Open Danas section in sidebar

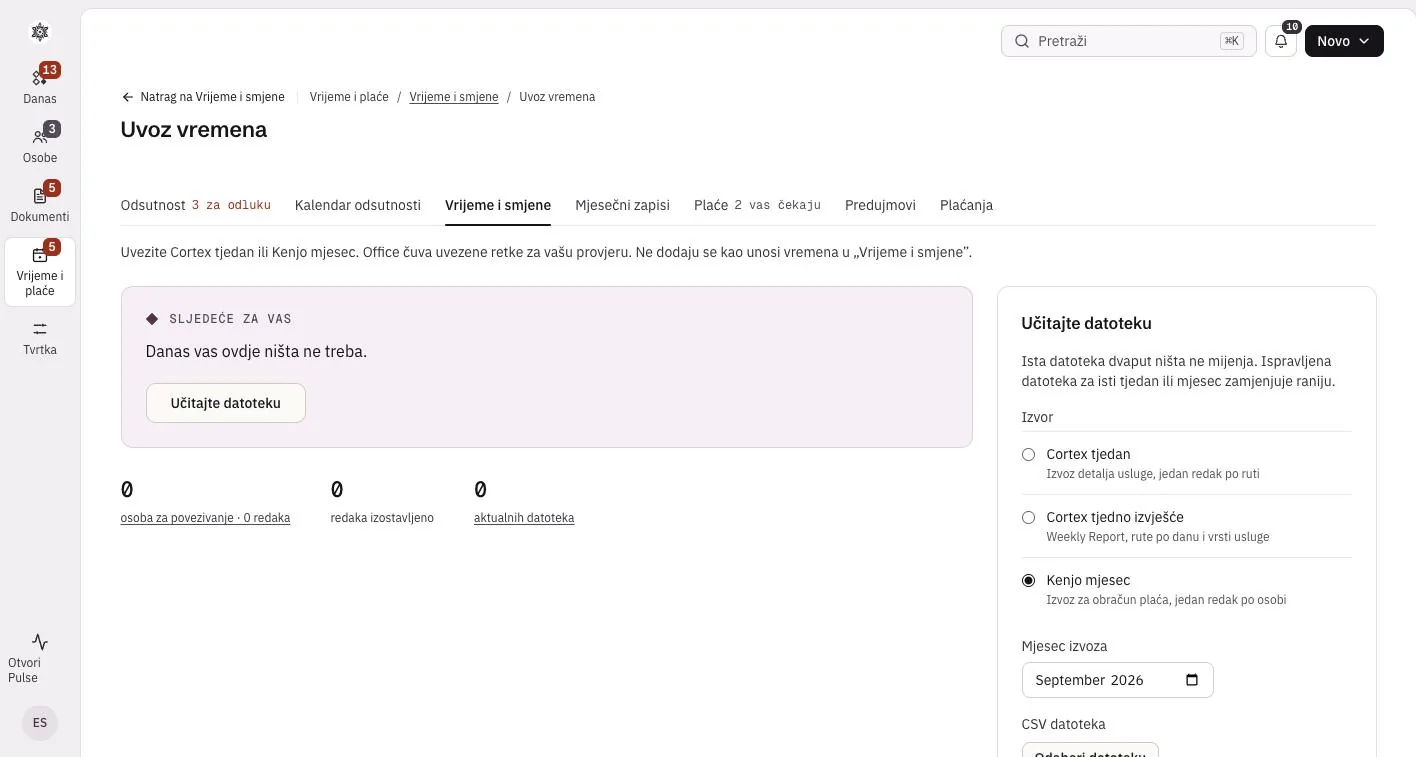[40, 86]
